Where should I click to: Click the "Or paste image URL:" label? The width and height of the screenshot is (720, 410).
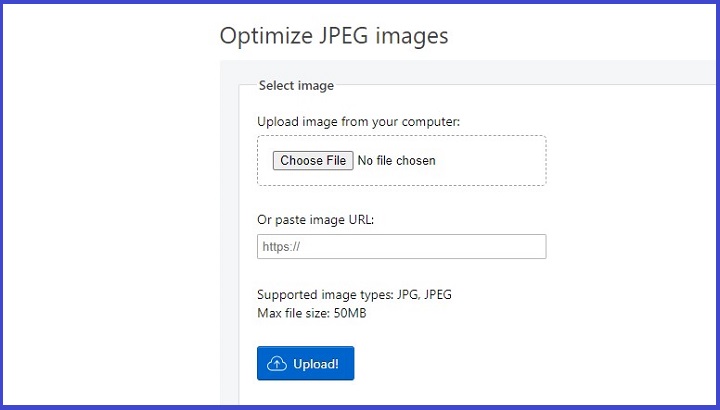315,220
